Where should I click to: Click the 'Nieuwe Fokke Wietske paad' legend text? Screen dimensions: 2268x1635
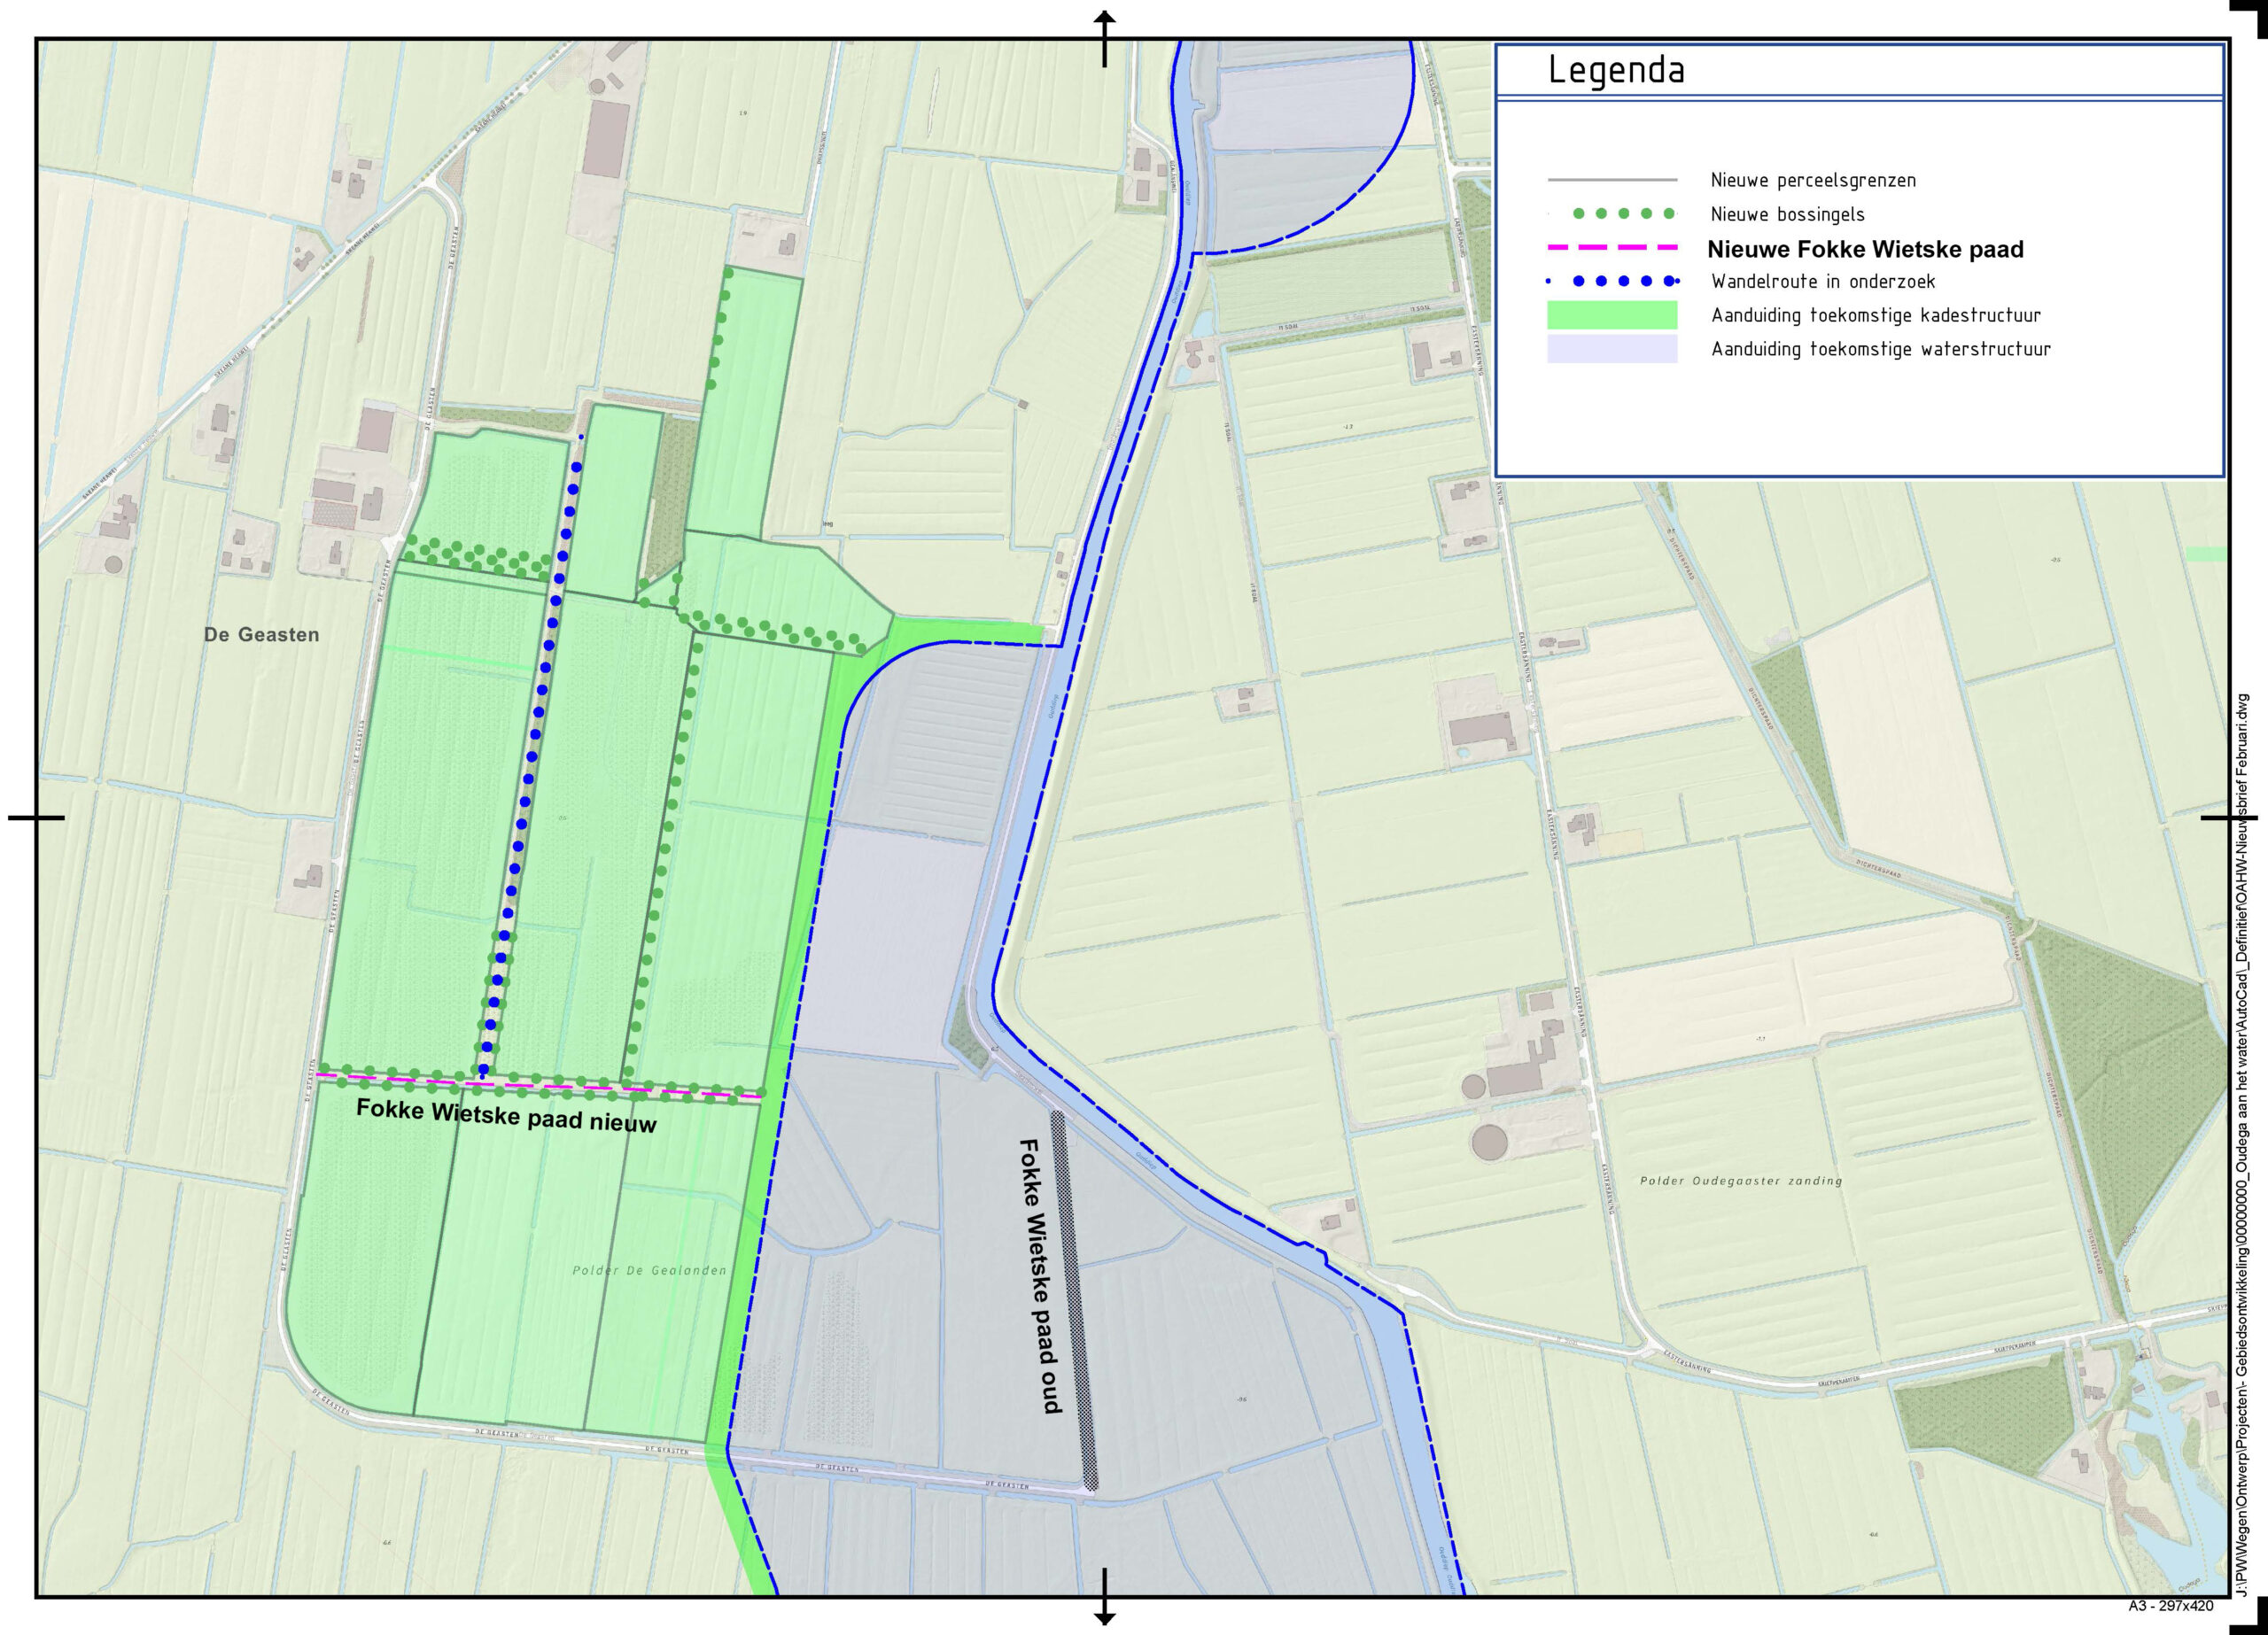click(x=1865, y=249)
